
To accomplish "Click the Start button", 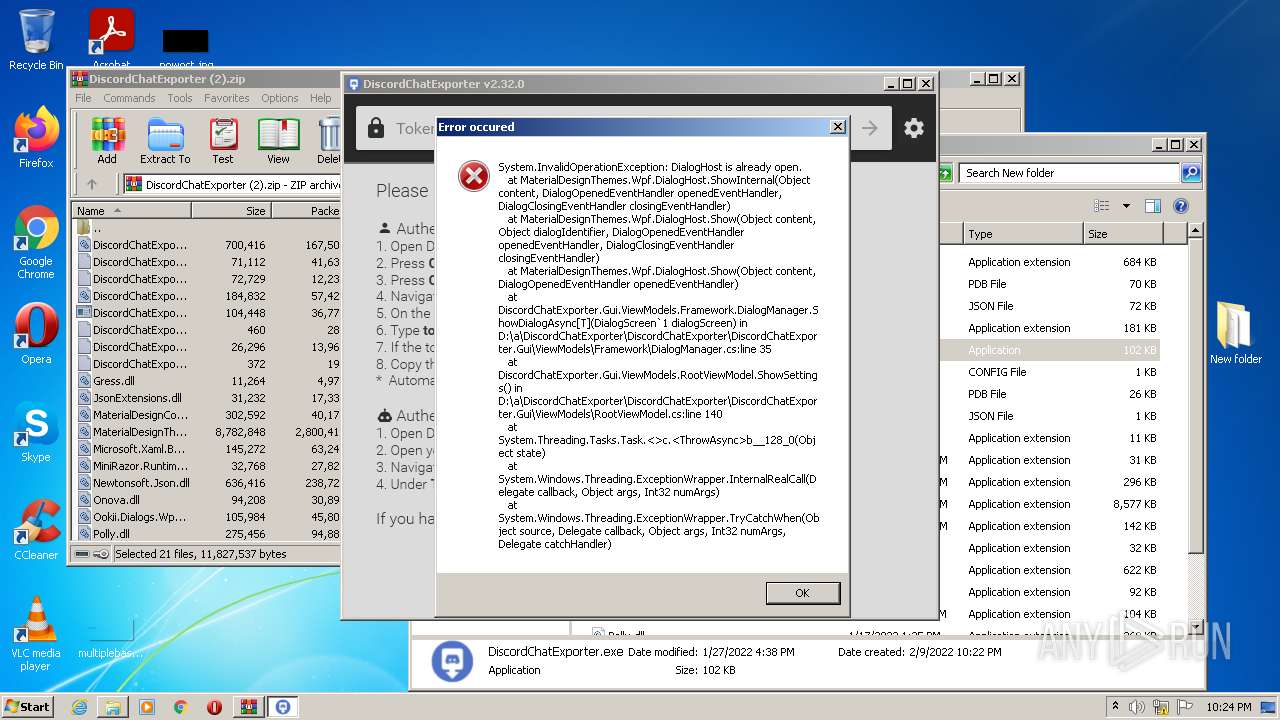I will (x=28, y=706).
